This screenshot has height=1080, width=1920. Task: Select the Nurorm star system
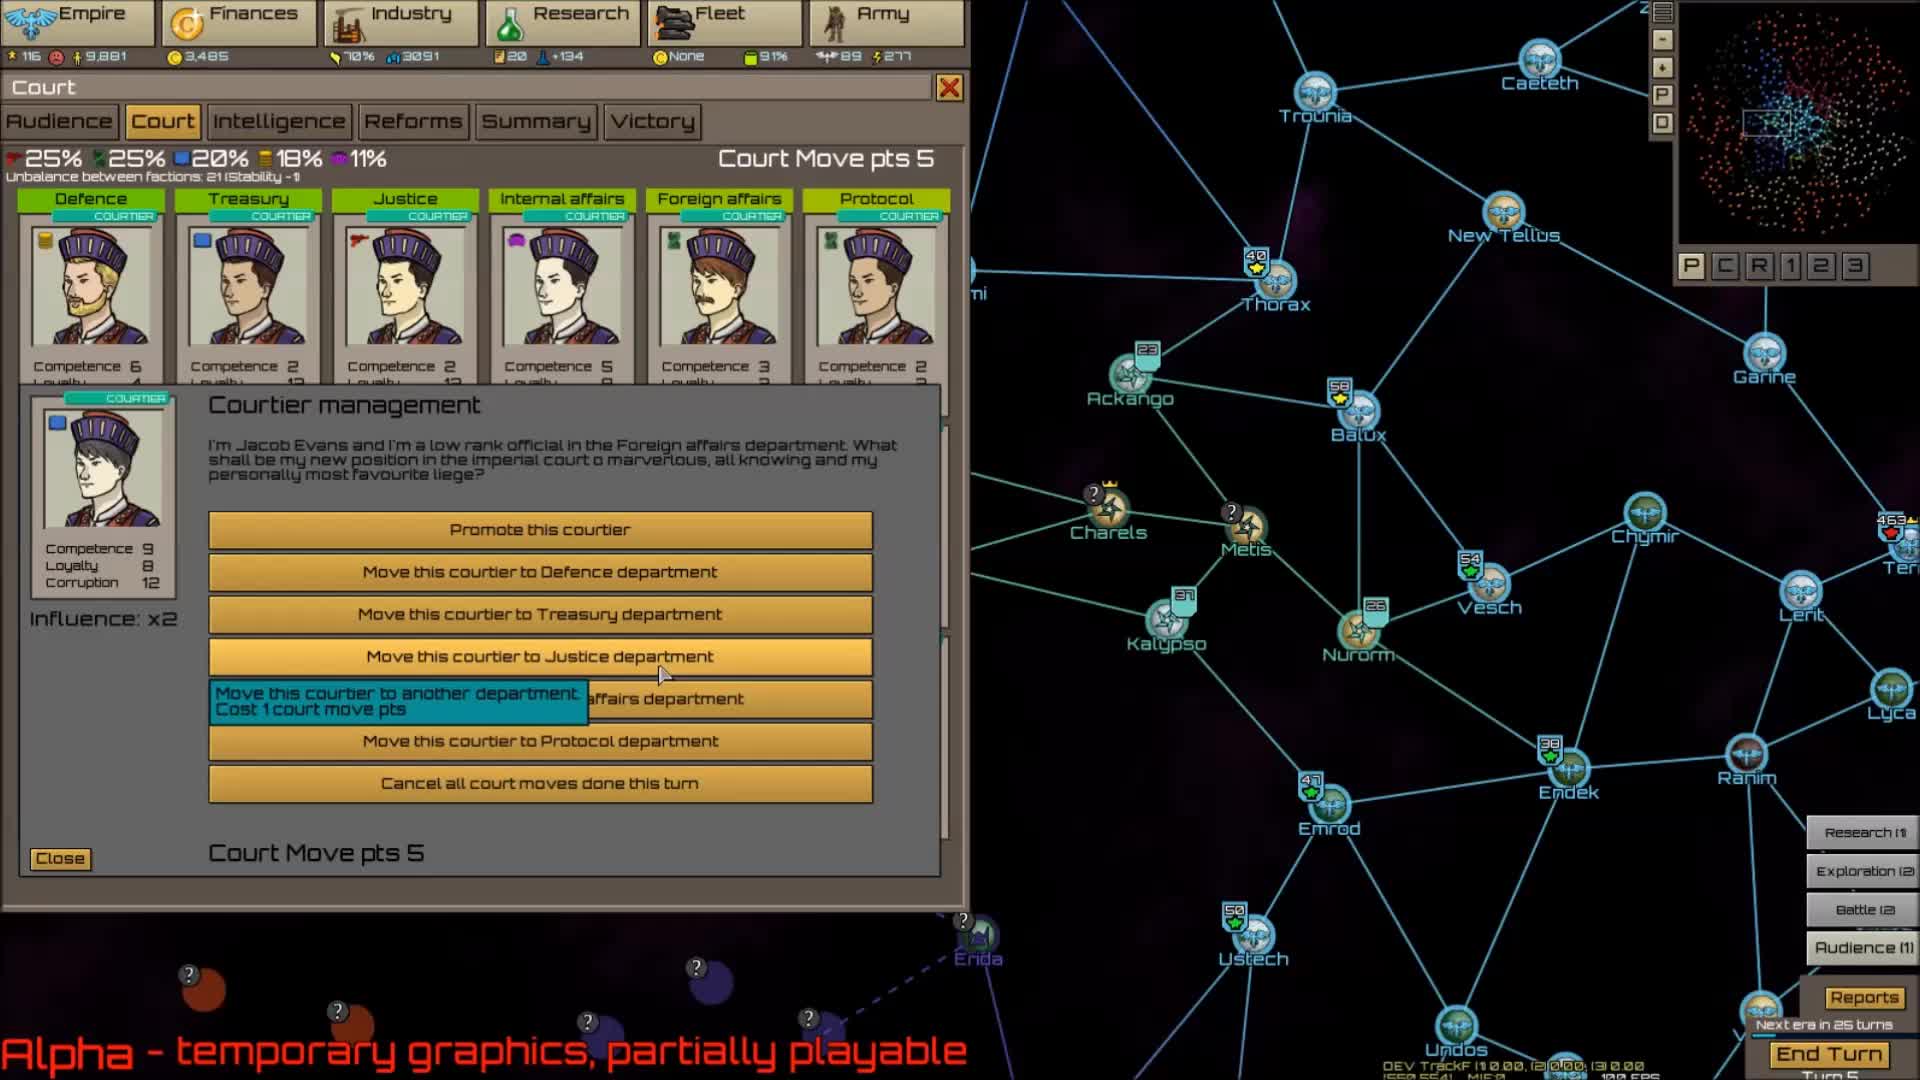[x=1358, y=631]
